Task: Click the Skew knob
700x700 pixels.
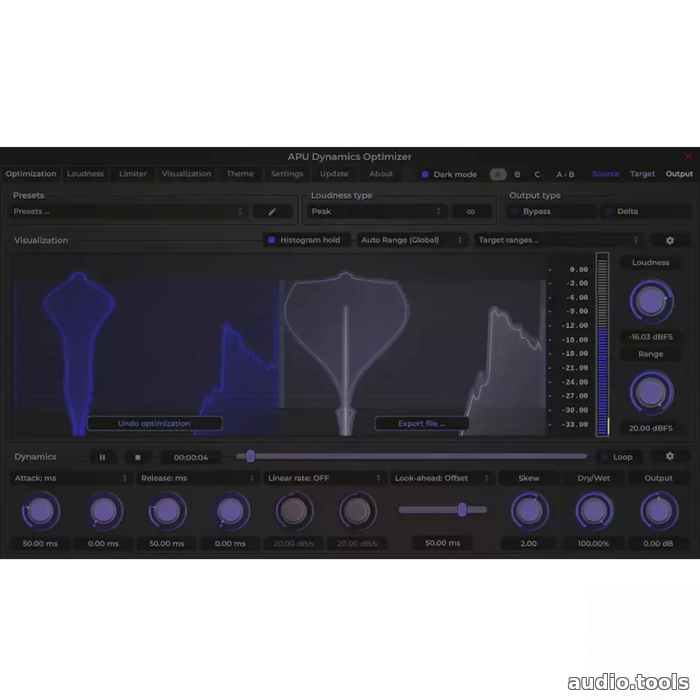Action: point(529,511)
